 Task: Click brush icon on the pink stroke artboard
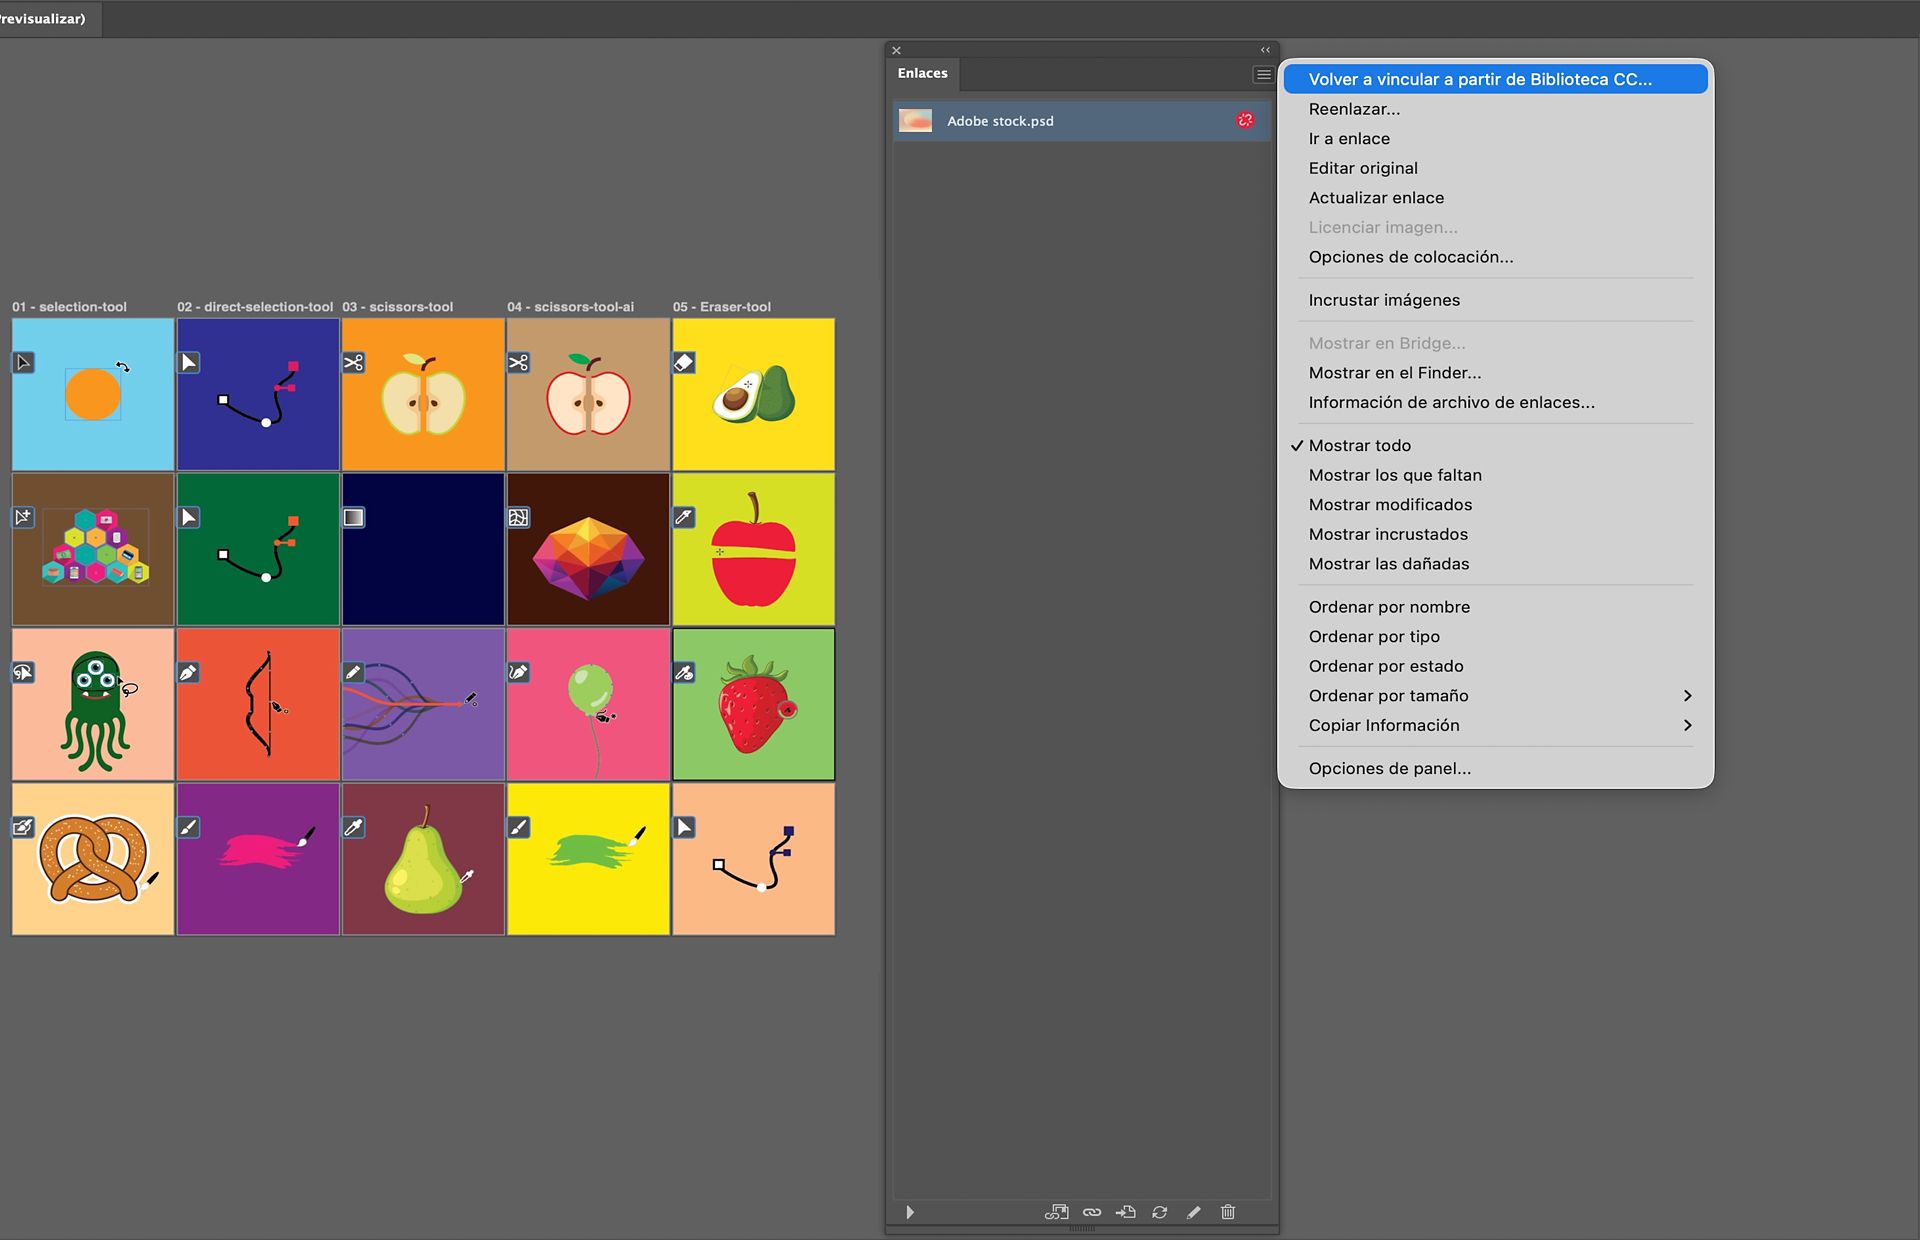pyautogui.click(x=189, y=827)
